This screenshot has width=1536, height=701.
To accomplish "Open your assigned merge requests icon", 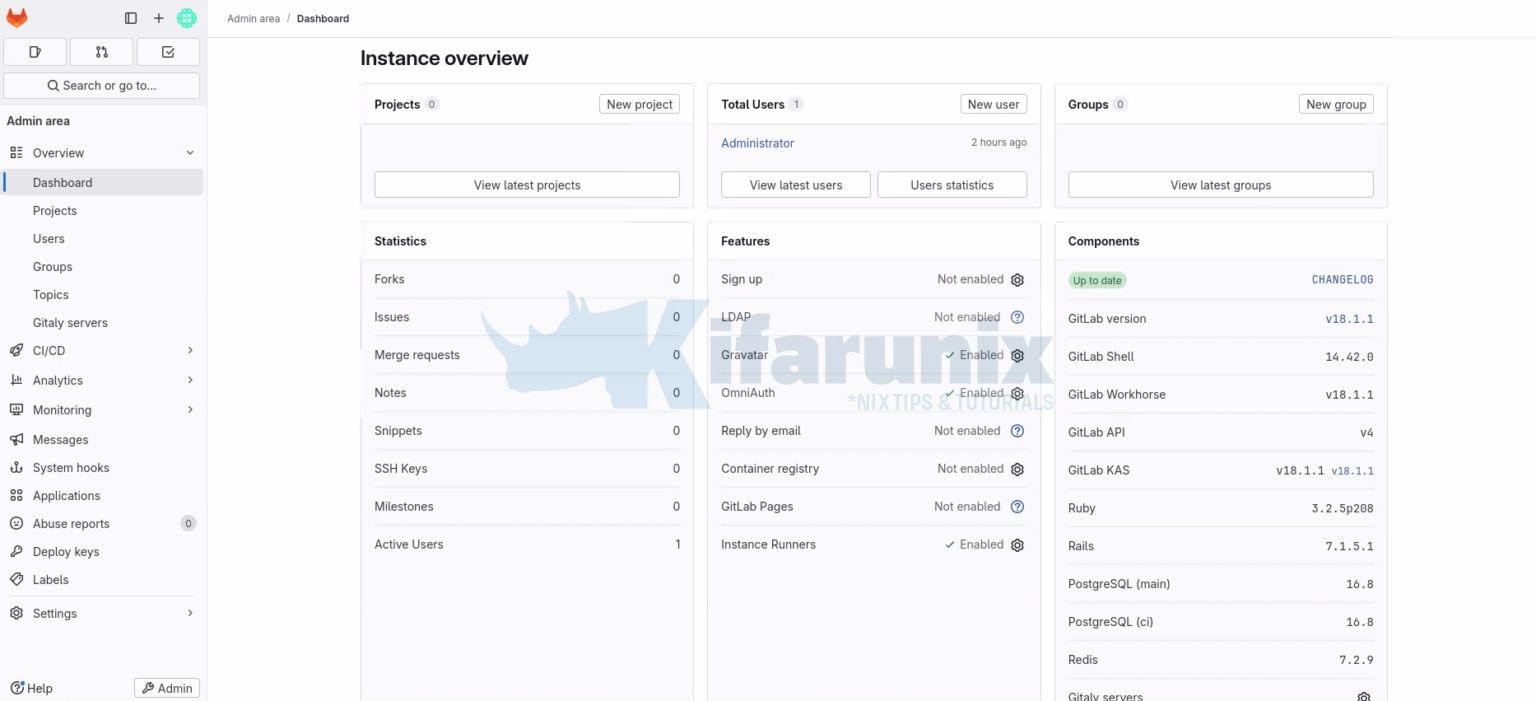I will pos(101,51).
